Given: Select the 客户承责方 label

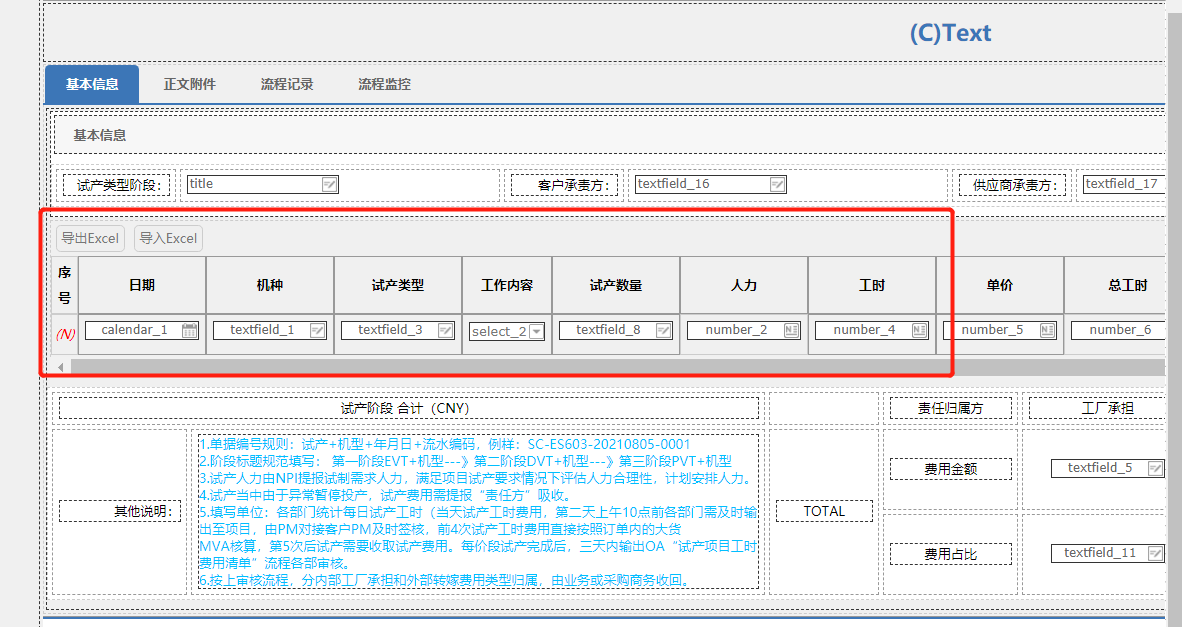Looking at the screenshot, I should click(x=565, y=185).
